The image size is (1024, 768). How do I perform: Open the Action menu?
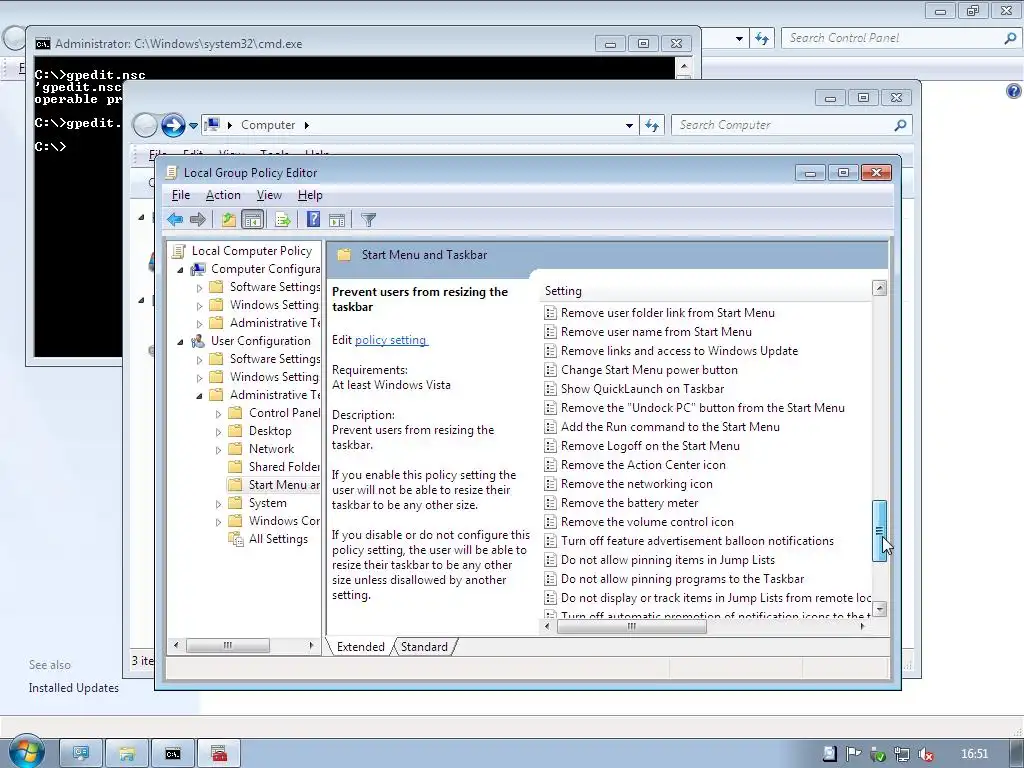point(223,195)
